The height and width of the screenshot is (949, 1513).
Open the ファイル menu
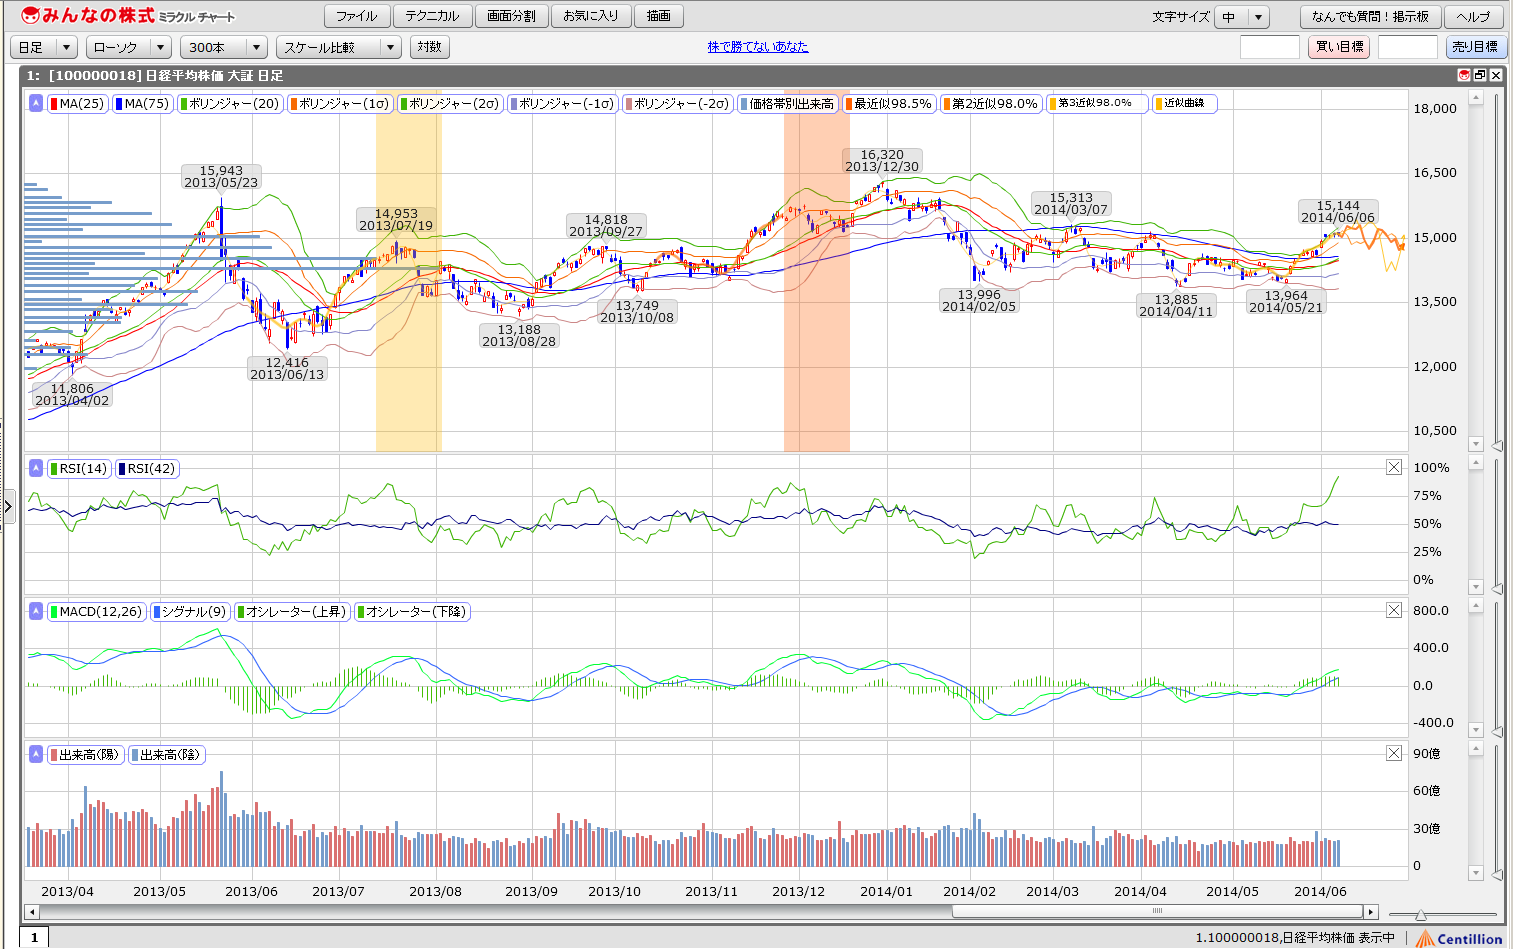pyautogui.click(x=356, y=16)
